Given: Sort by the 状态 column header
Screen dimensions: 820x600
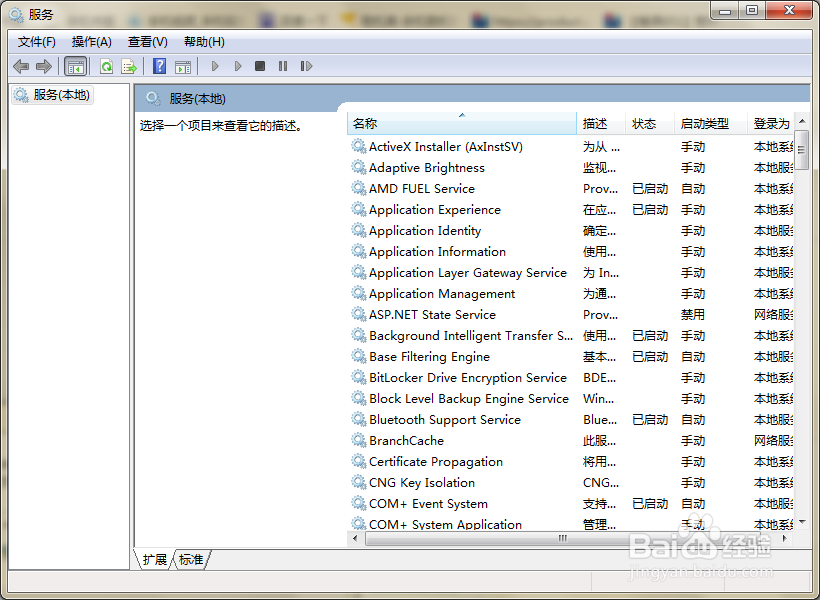Looking at the screenshot, I should (650, 124).
